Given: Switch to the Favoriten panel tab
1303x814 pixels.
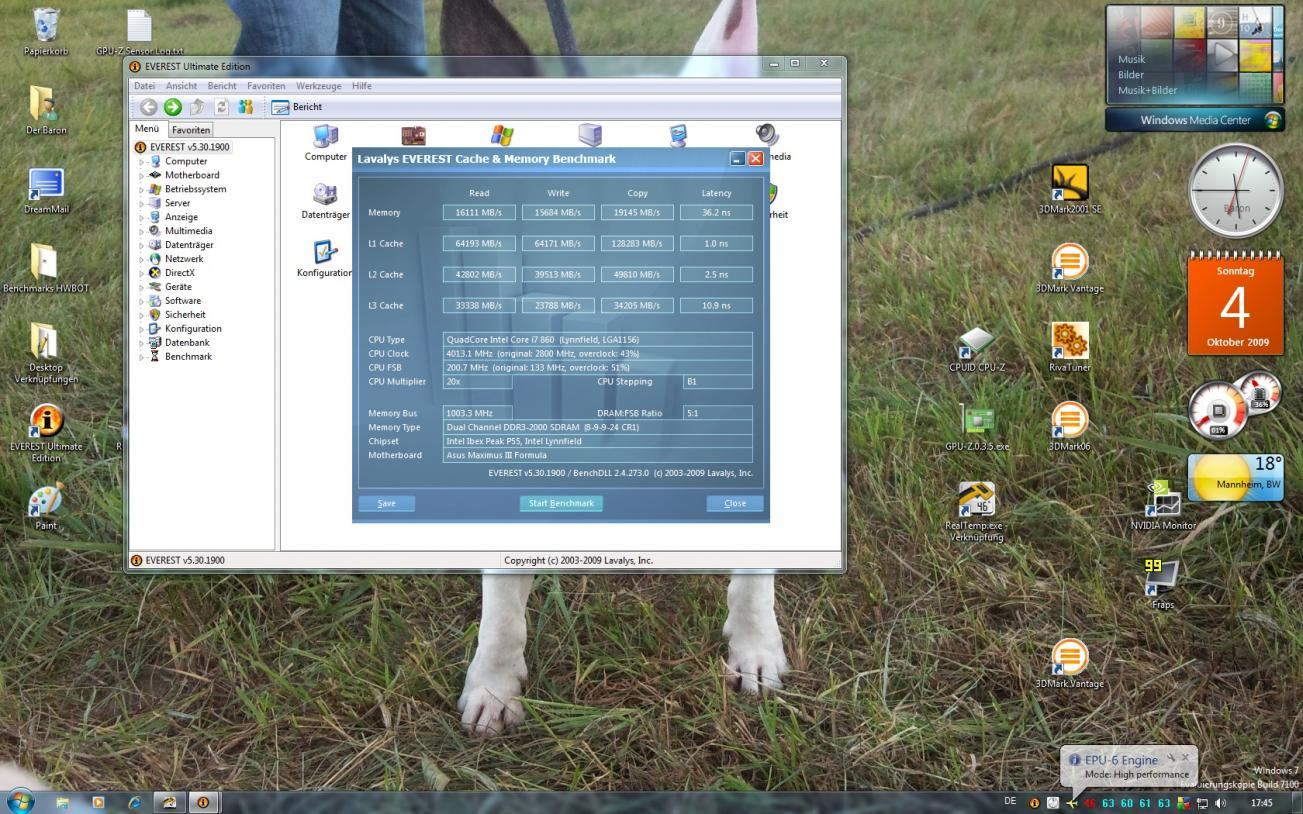Looking at the screenshot, I should tap(190, 130).
